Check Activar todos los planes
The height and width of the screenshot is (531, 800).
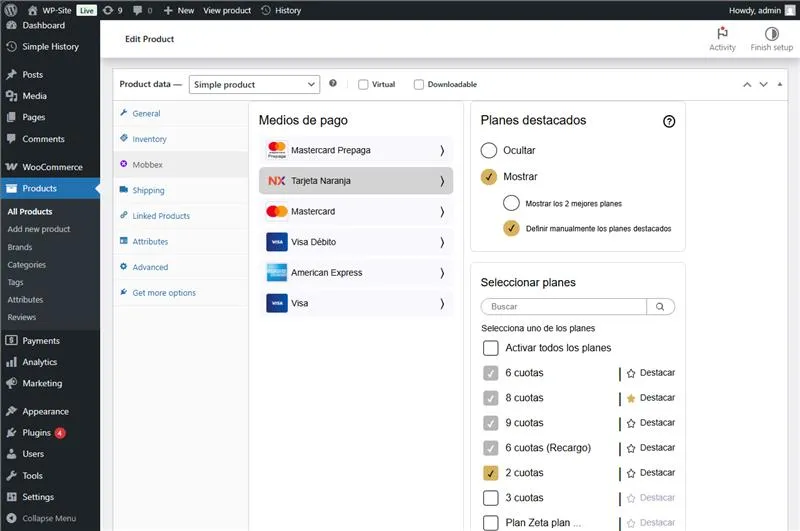(490, 348)
